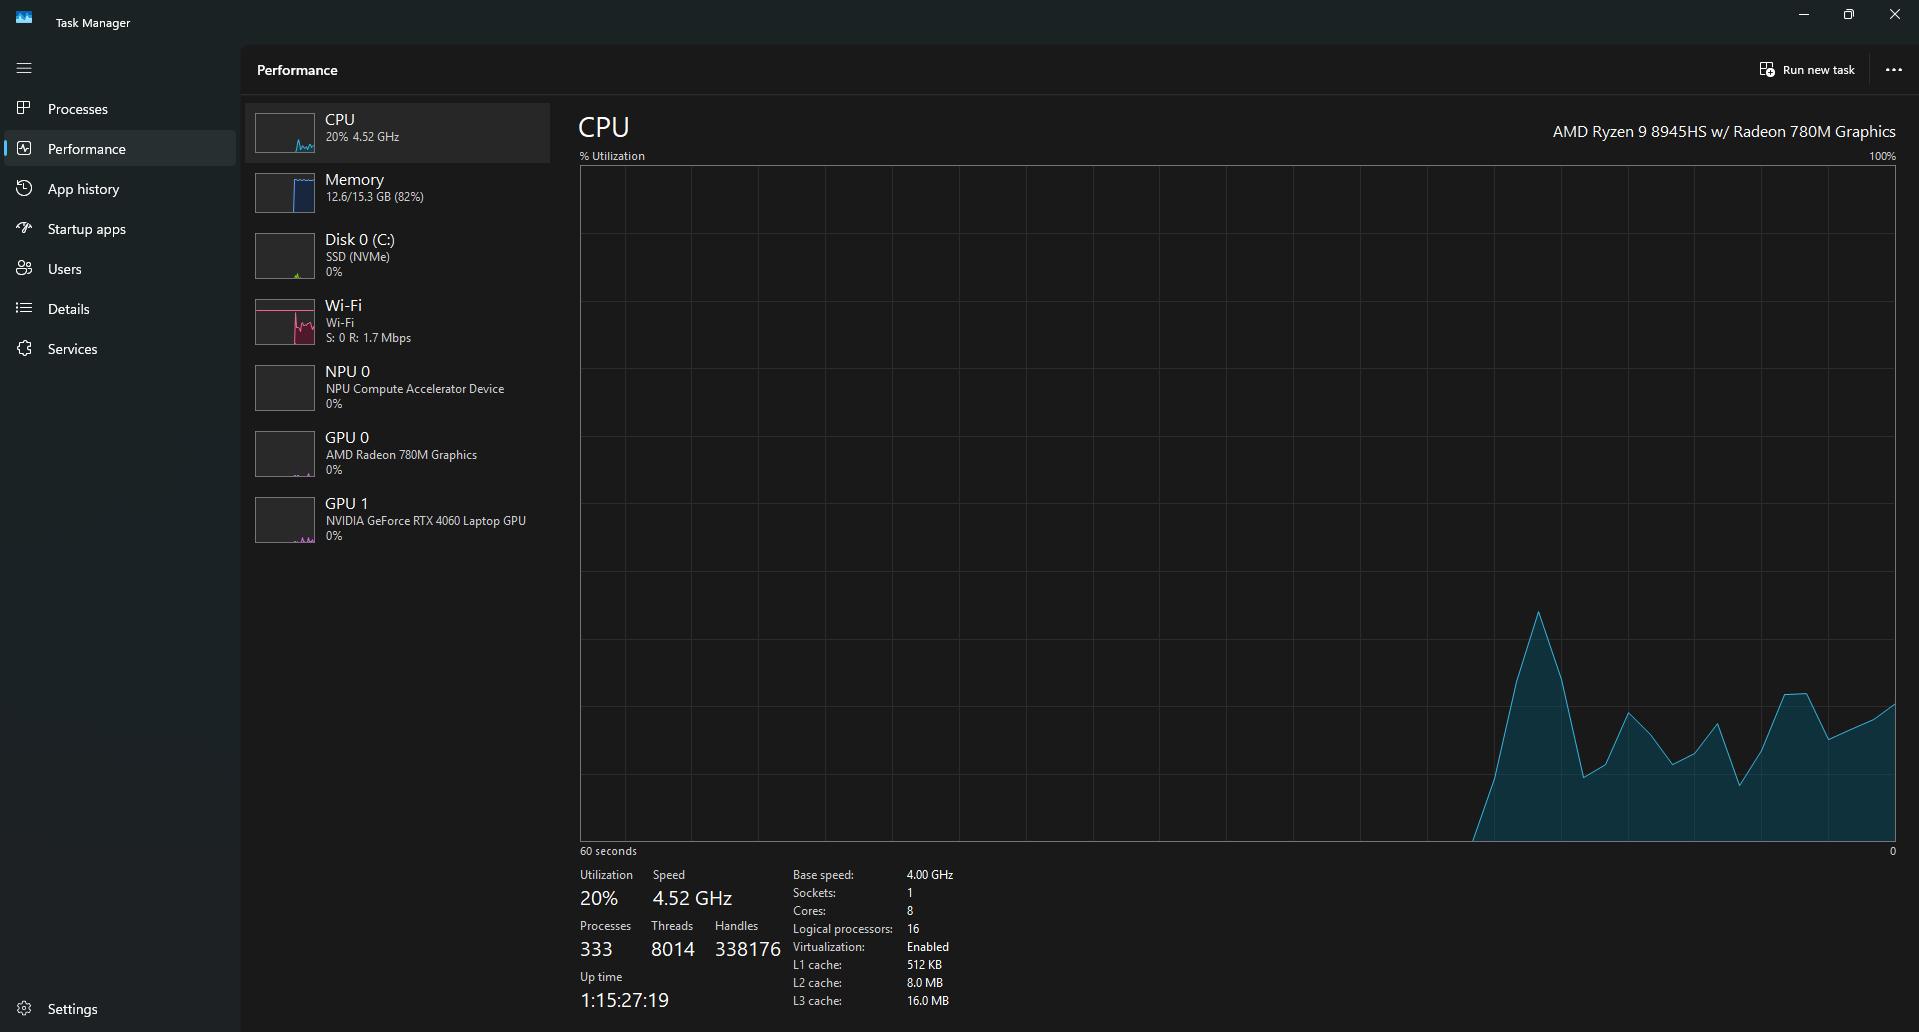
Task: Click the '% Utilization' graph label
Action: pyautogui.click(x=612, y=156)
